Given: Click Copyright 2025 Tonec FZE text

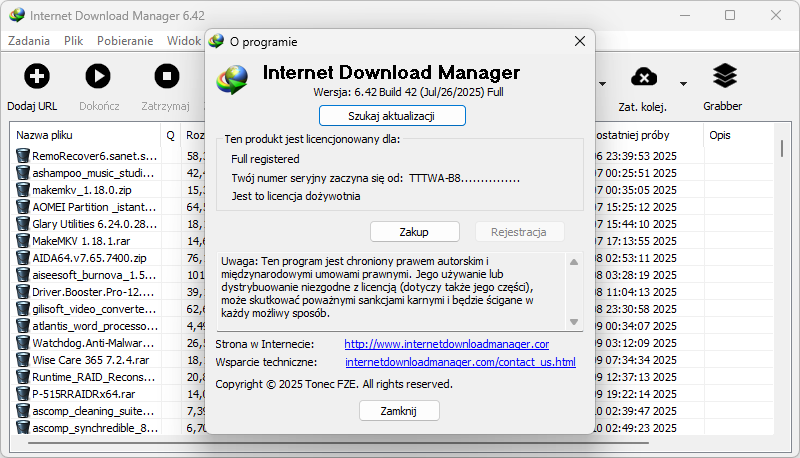Looking at the screenshot, I should pyautogui.click(x=334, y=384).
